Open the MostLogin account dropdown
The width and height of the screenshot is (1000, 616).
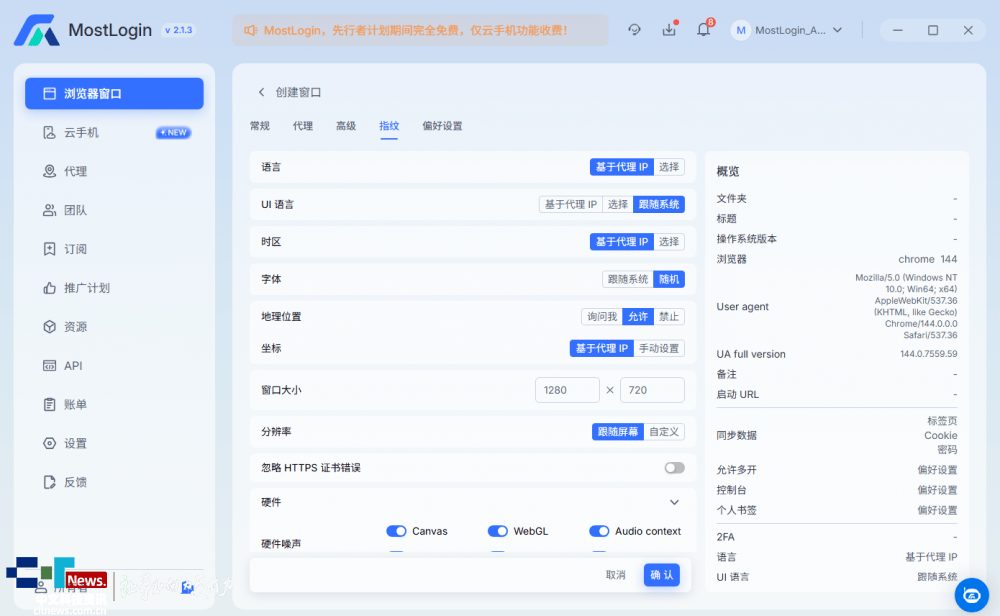[789, 30]
